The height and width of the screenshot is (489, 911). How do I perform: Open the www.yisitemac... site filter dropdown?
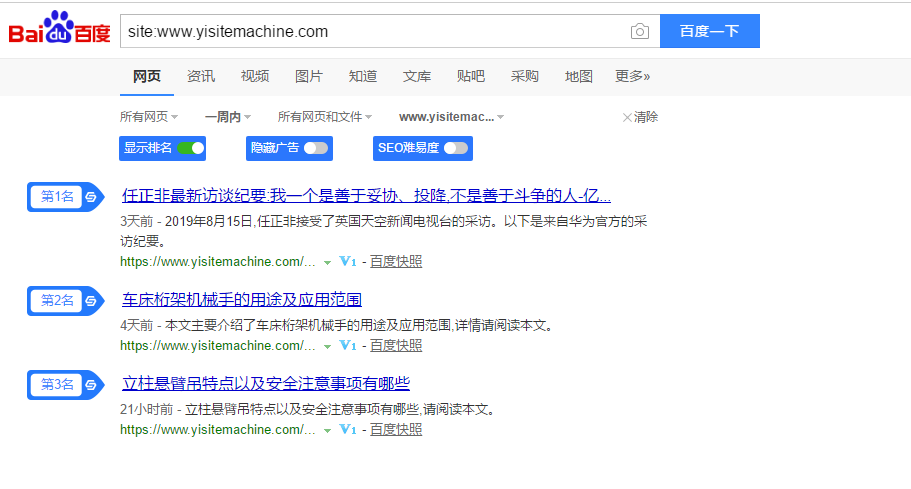[451, 117]
